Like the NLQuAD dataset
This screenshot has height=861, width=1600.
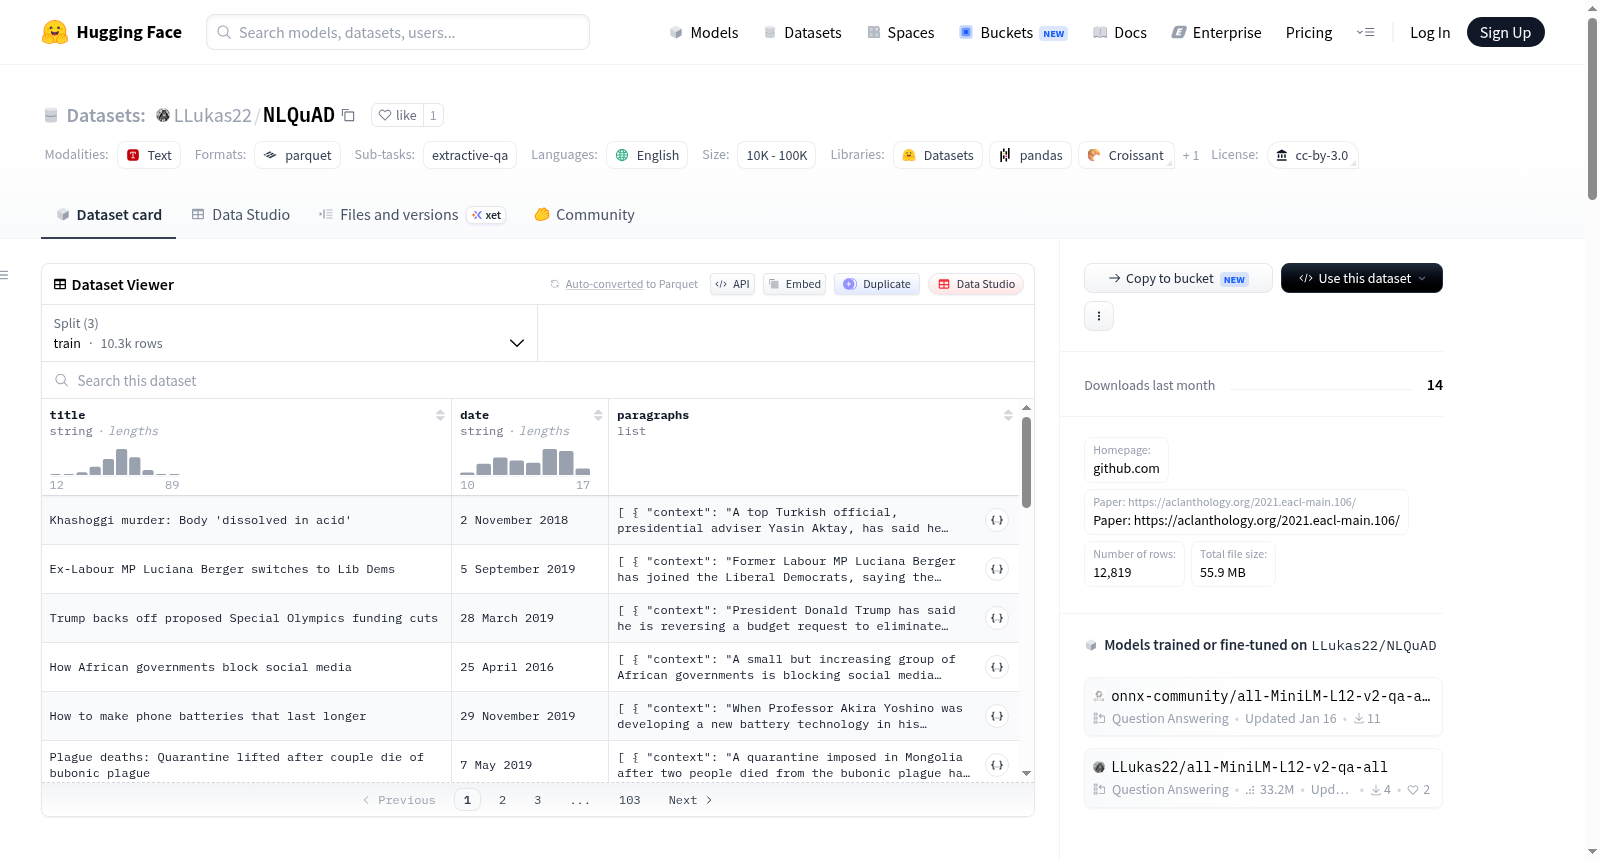click(x=397, y=115)
